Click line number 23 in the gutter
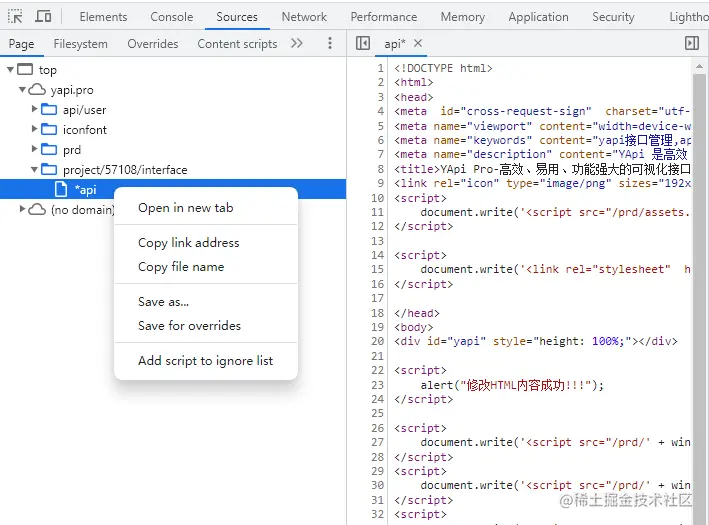The image size is (709, 525). pyautogui.click(x=378, y=385)
